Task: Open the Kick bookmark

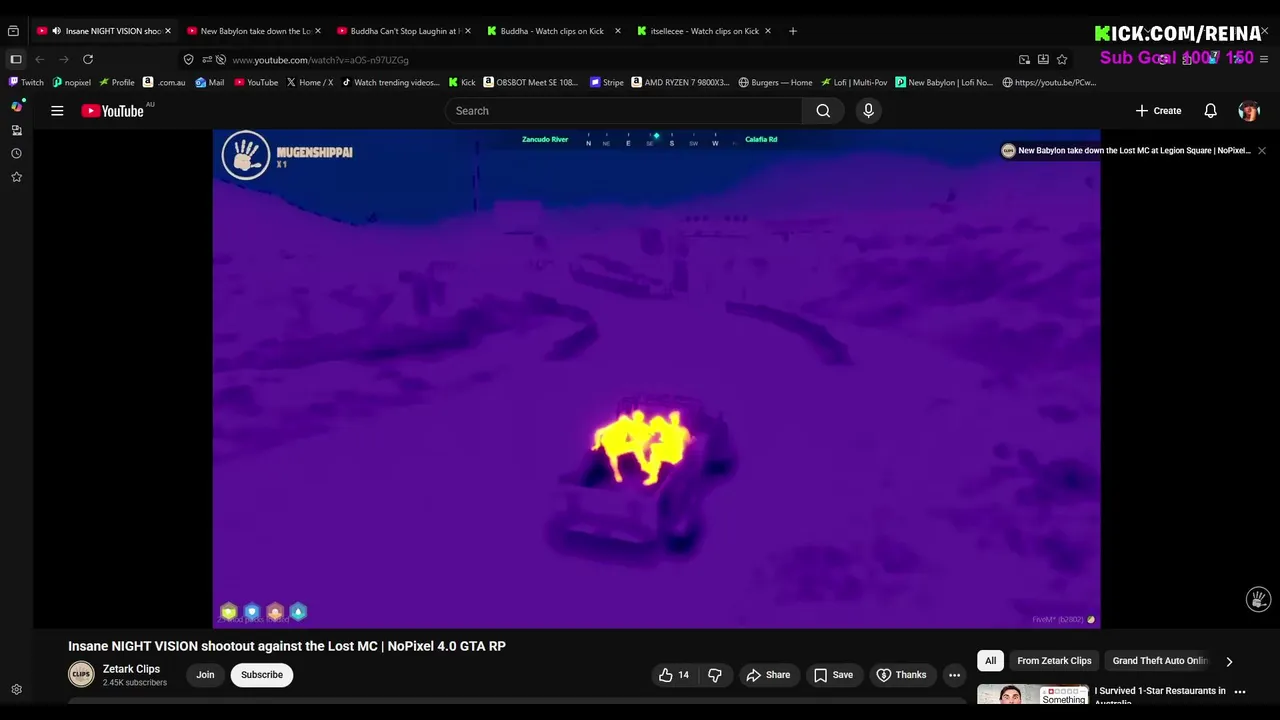Action: (462, 83)
